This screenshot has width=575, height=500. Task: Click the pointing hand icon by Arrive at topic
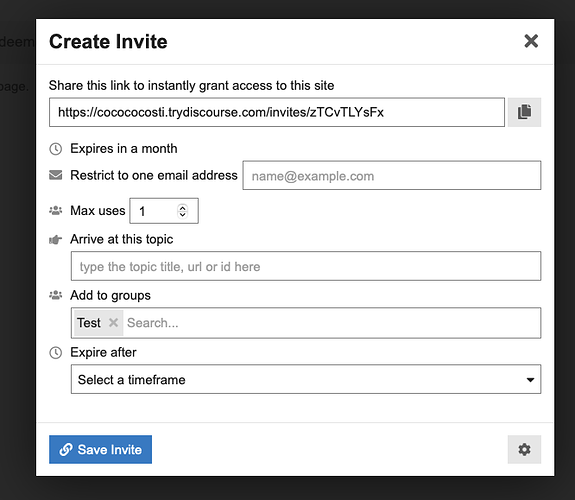pyautogui.click(x=55, y=240)
